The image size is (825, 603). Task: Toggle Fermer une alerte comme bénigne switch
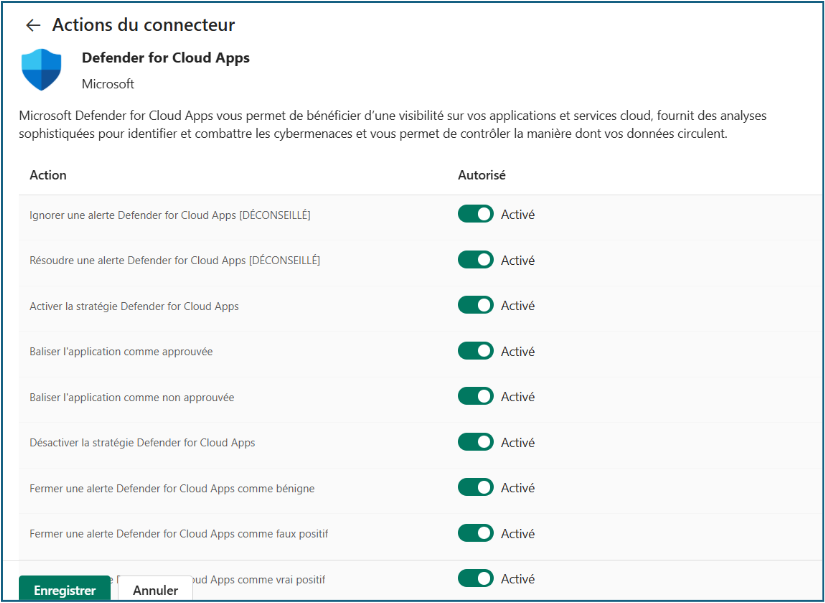coord(476,487)
